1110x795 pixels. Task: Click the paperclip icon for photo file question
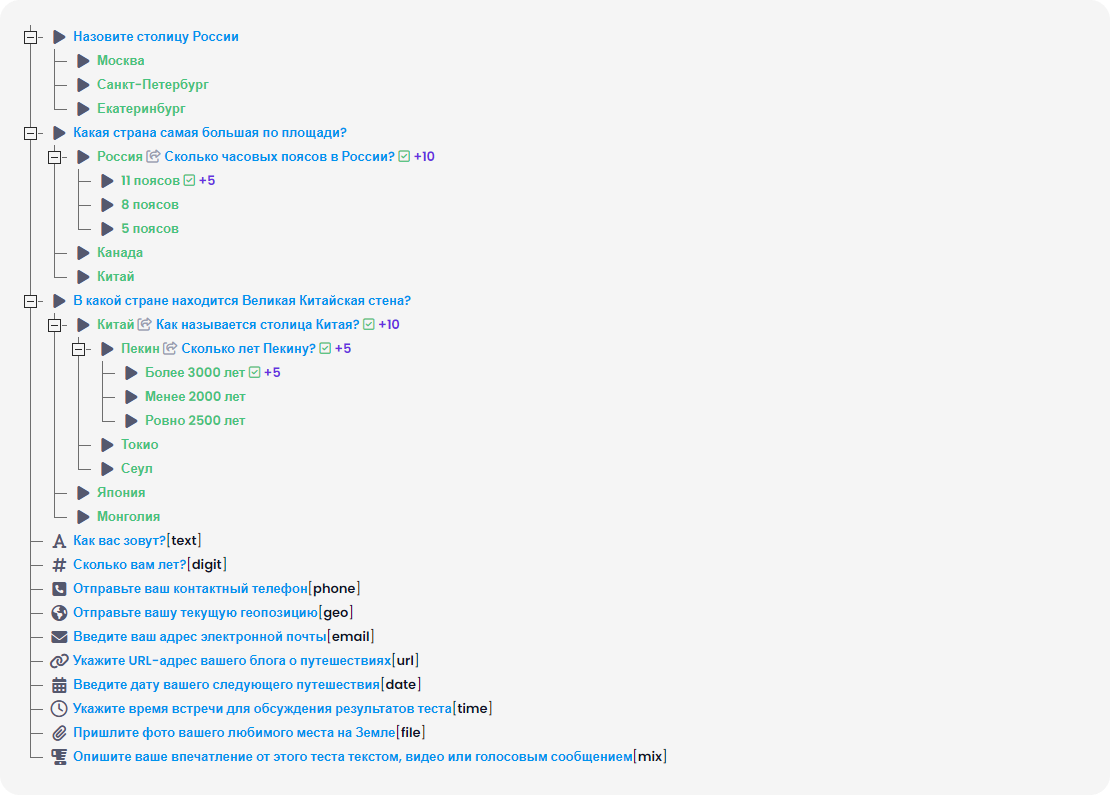(59, 733)
